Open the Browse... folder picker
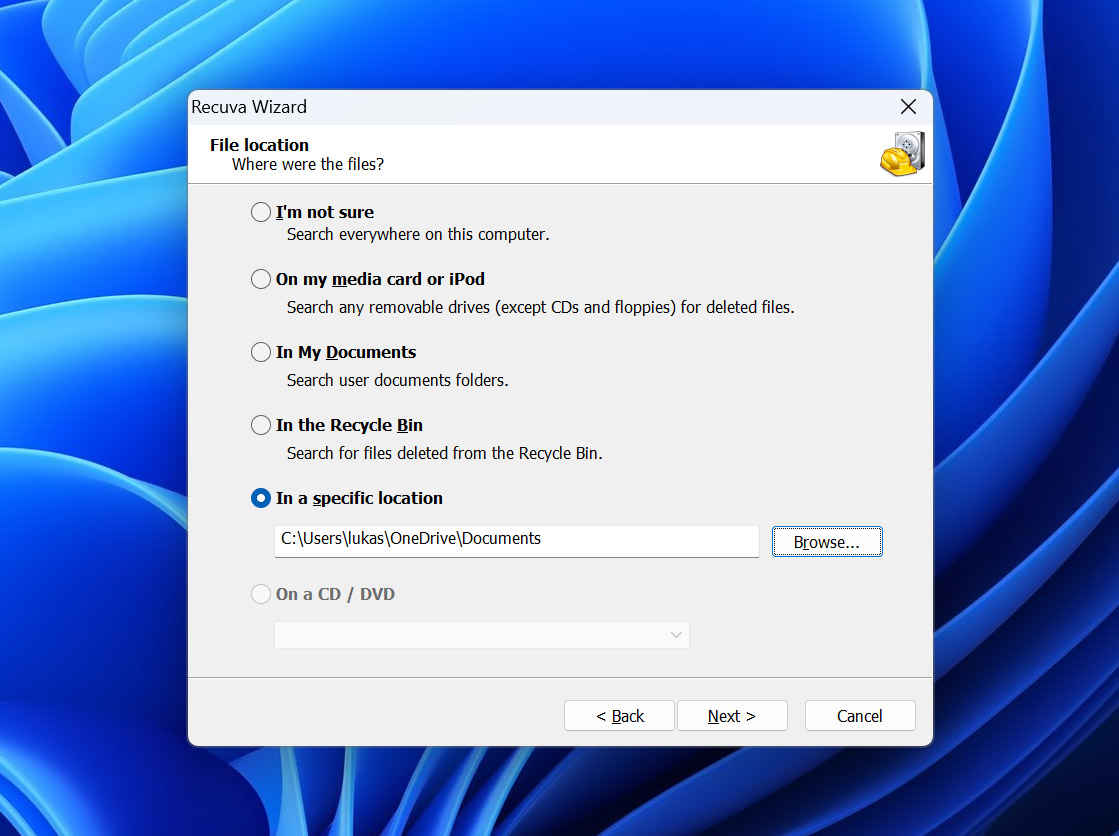The height and width of the screenshot is (836, 1119). (827, 542)
